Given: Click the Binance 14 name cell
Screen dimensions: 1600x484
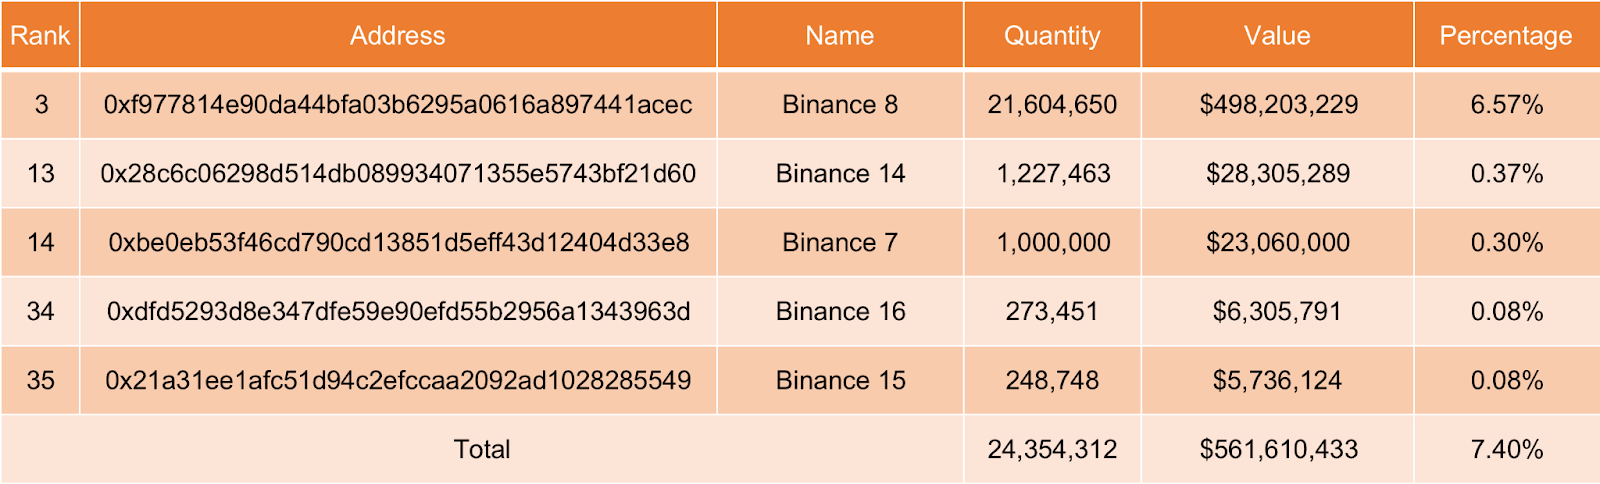Looking at the screenshot, I should point(840,174).
